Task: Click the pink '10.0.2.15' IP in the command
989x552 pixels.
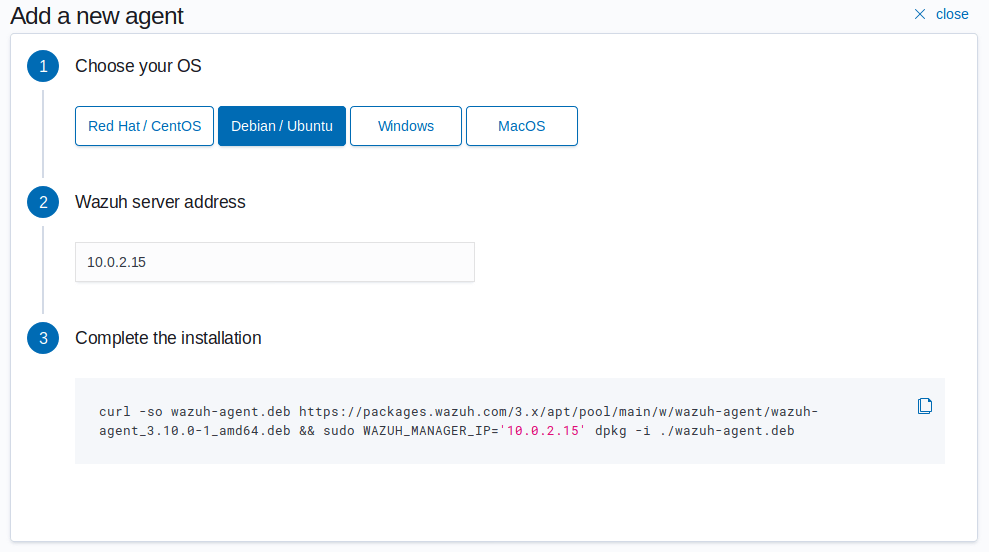Action: pos(543,431)
